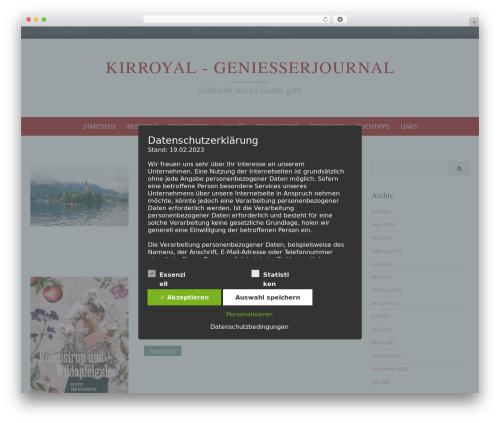The image size is (500, 423).
Task: Open the Datenschutzbedingungen link
Action: [249, 327]
